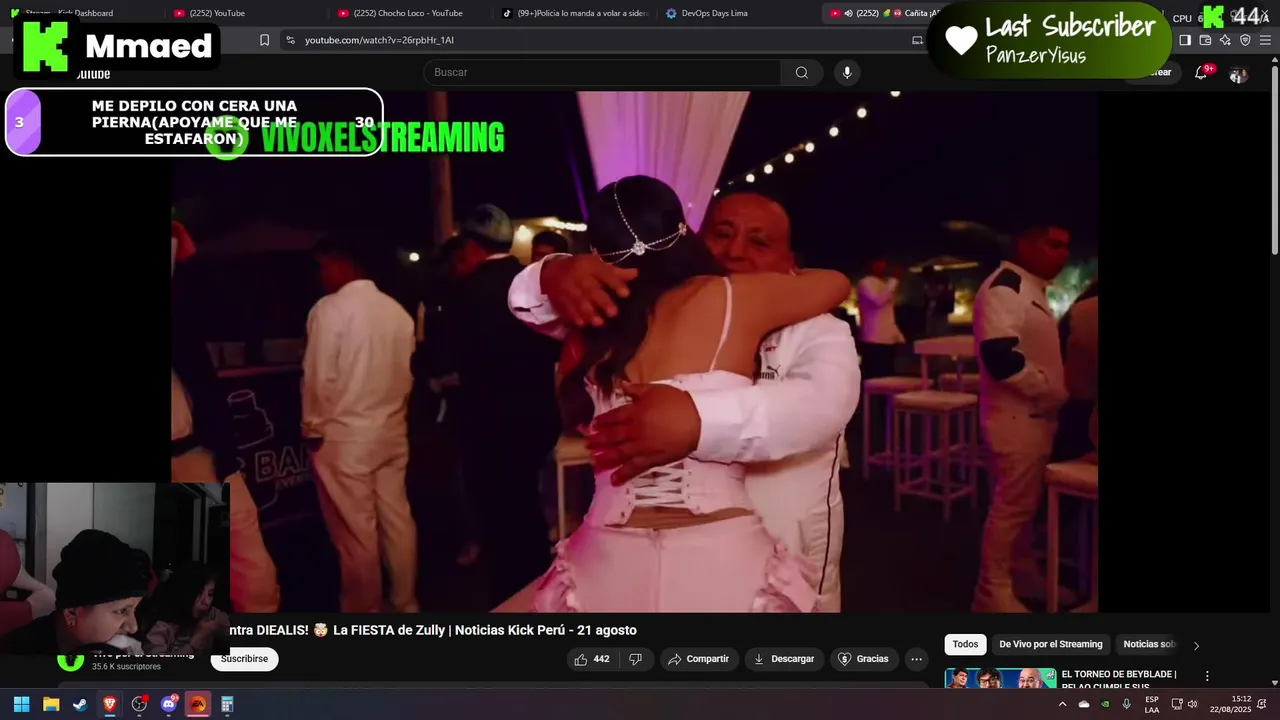Click the microphone tray icon
Viewport: 1280px width, 720px height.
pos(1127,705)
